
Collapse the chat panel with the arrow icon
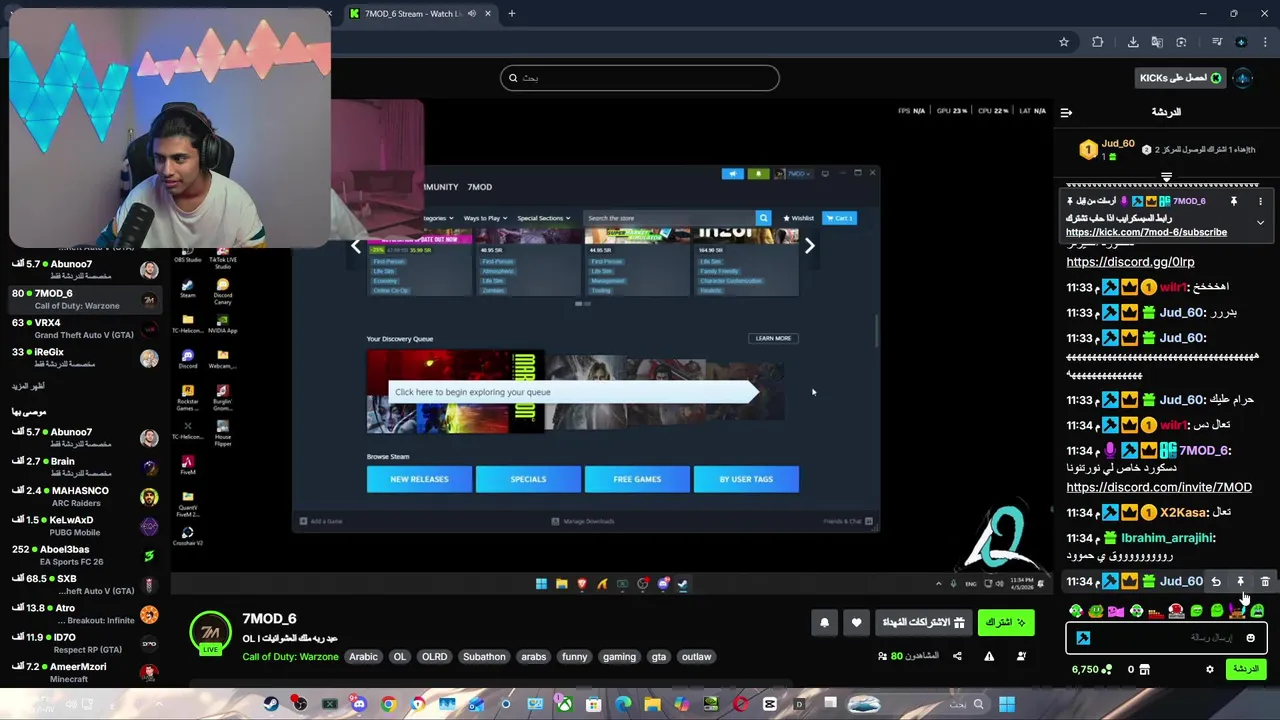pos(1066,112)
